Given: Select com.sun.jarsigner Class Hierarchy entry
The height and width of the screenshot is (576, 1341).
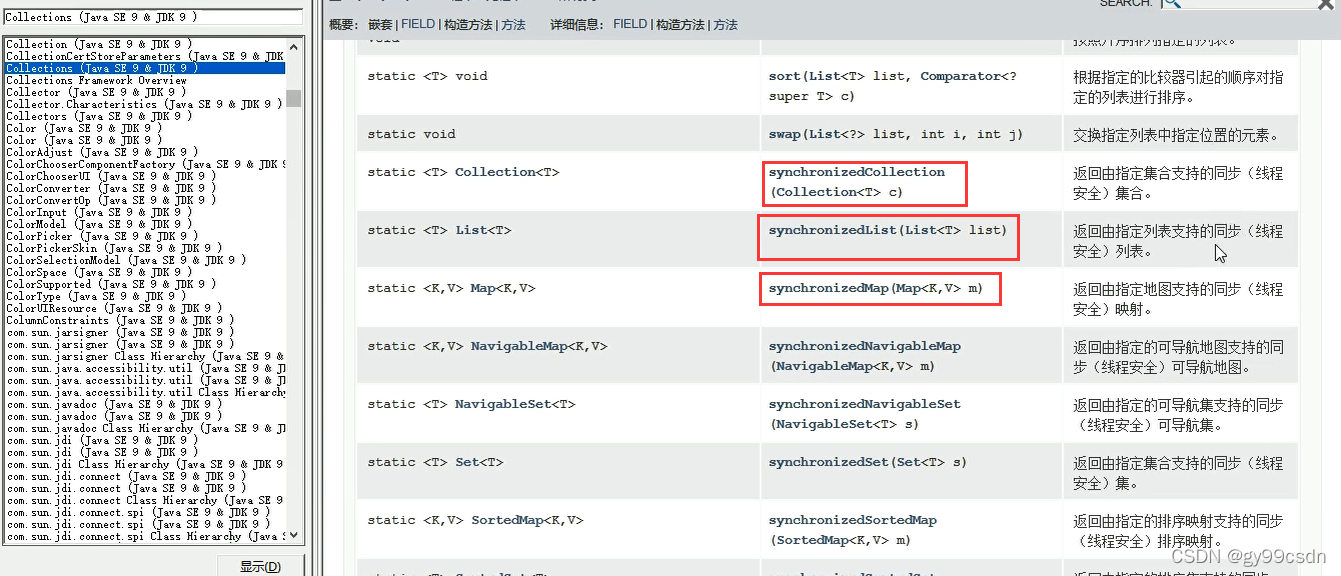Looking at the screenshot, I should pyautogui.click(x=145, y=356).
